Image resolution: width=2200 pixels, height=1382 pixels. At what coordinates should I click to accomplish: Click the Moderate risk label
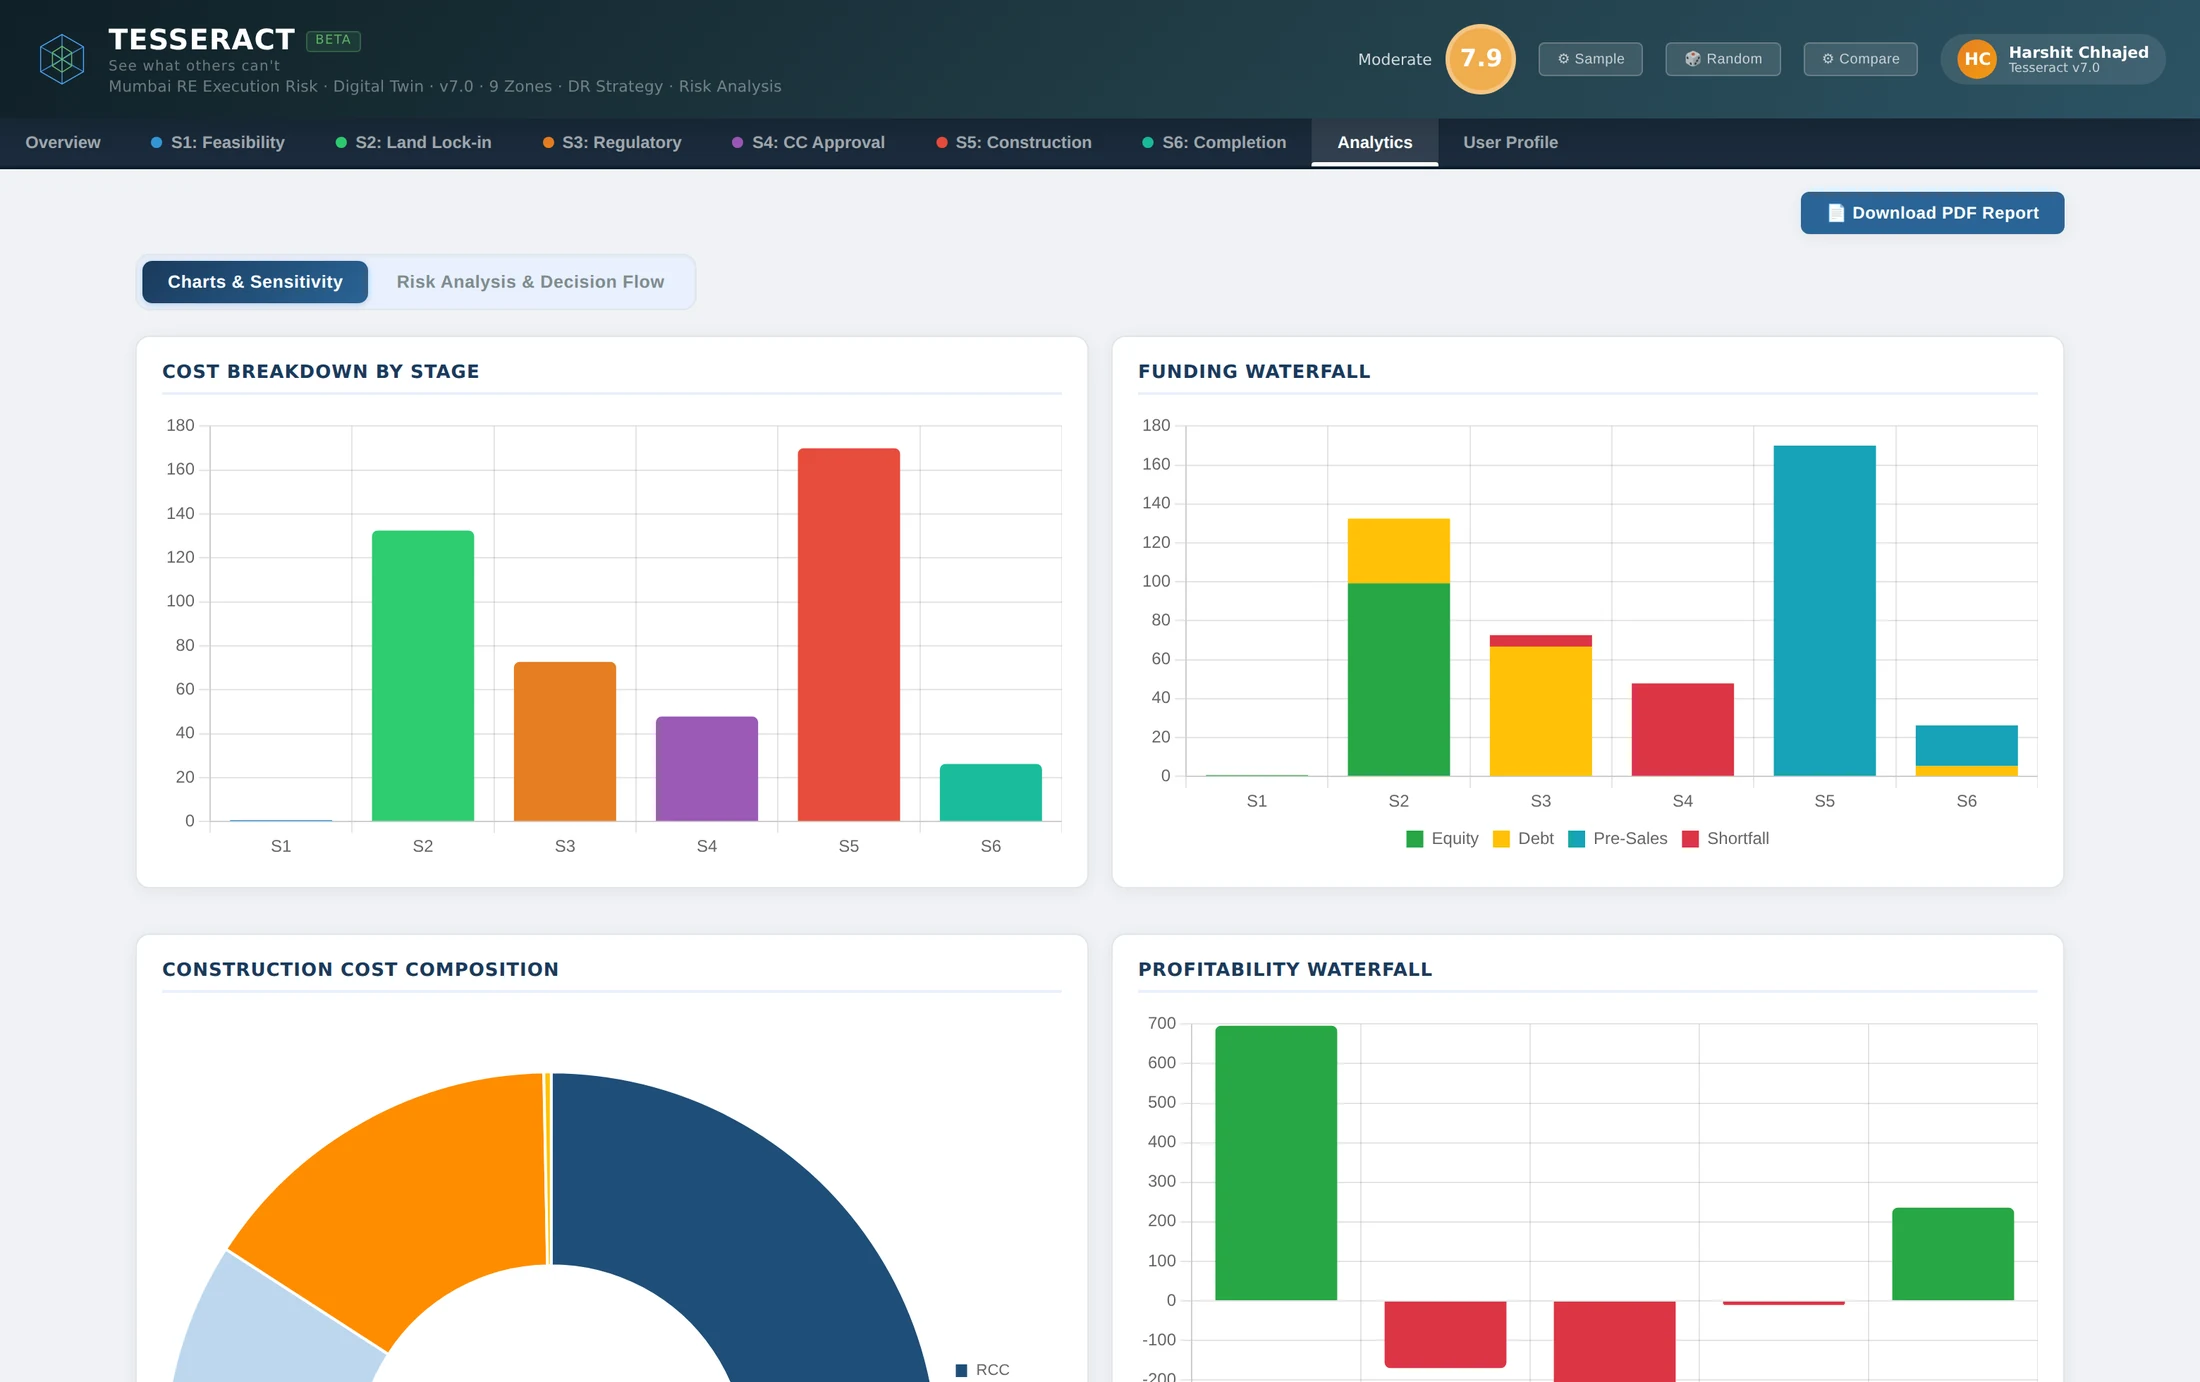1394,60
